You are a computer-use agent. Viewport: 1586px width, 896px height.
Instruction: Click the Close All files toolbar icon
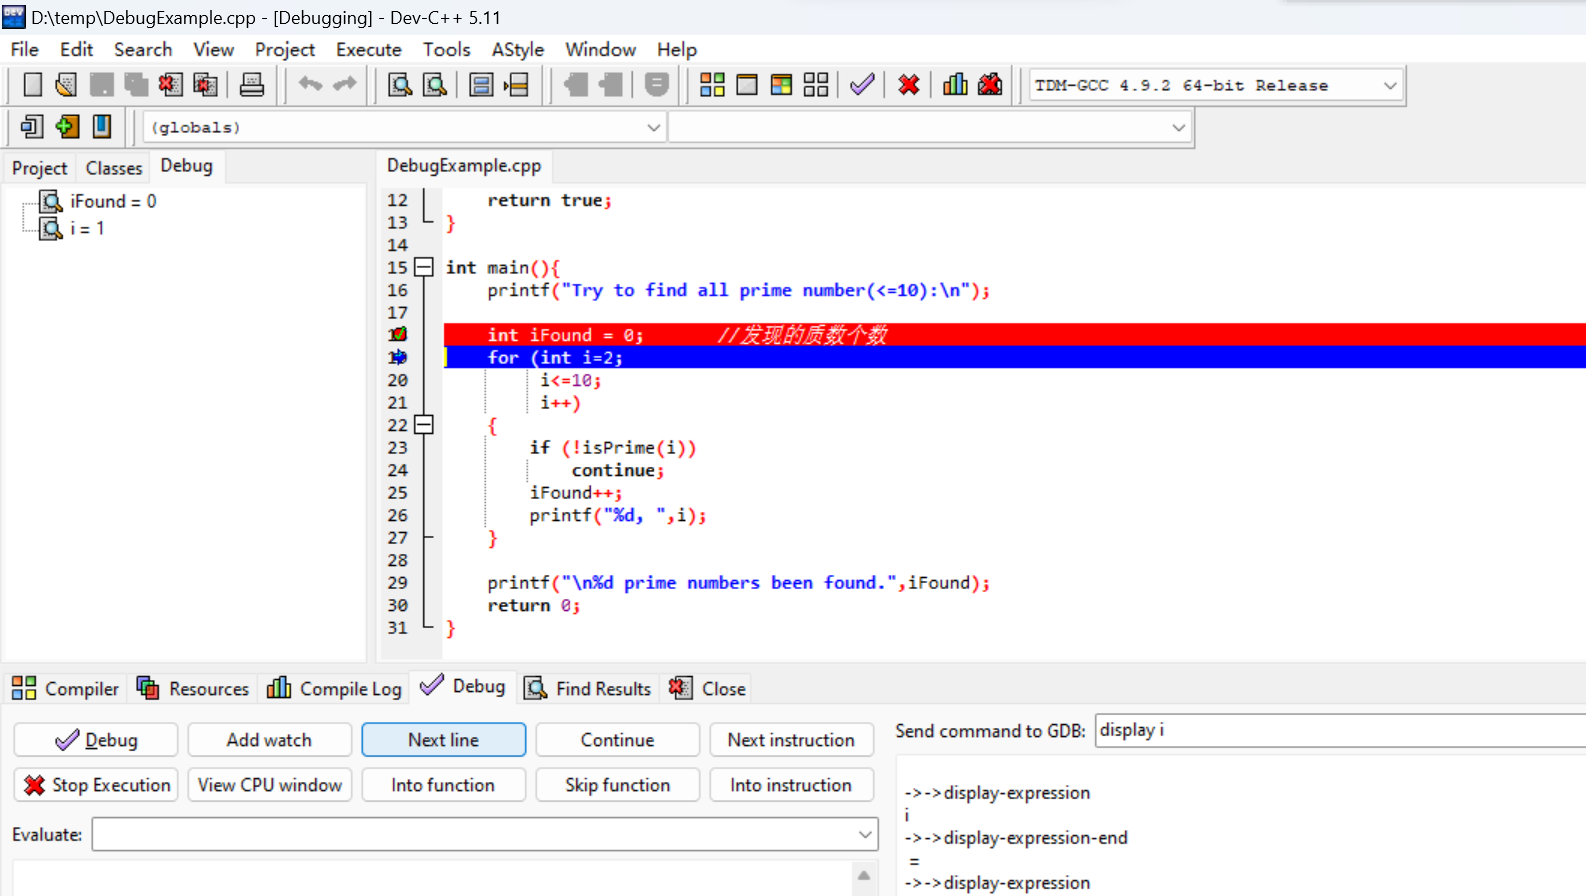point(205,85)
